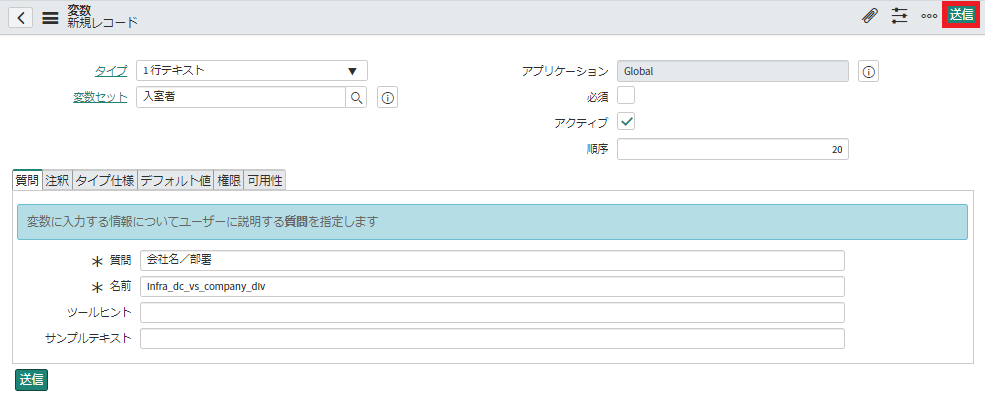Go back using the header arrow
Screen dimensions: 985x398
point(21,18)
